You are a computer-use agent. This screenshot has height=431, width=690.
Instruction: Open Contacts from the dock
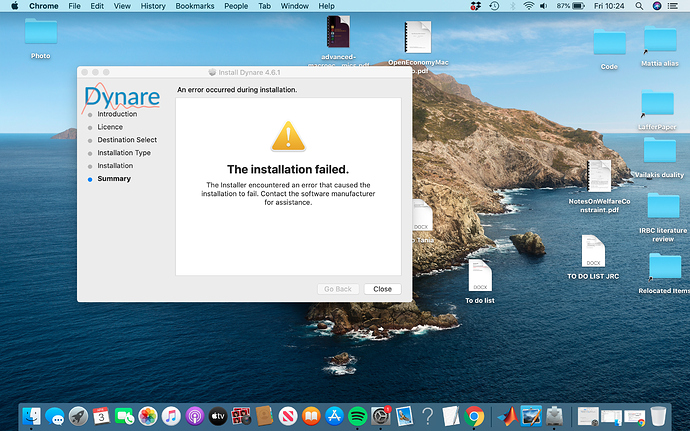[264, 416]
